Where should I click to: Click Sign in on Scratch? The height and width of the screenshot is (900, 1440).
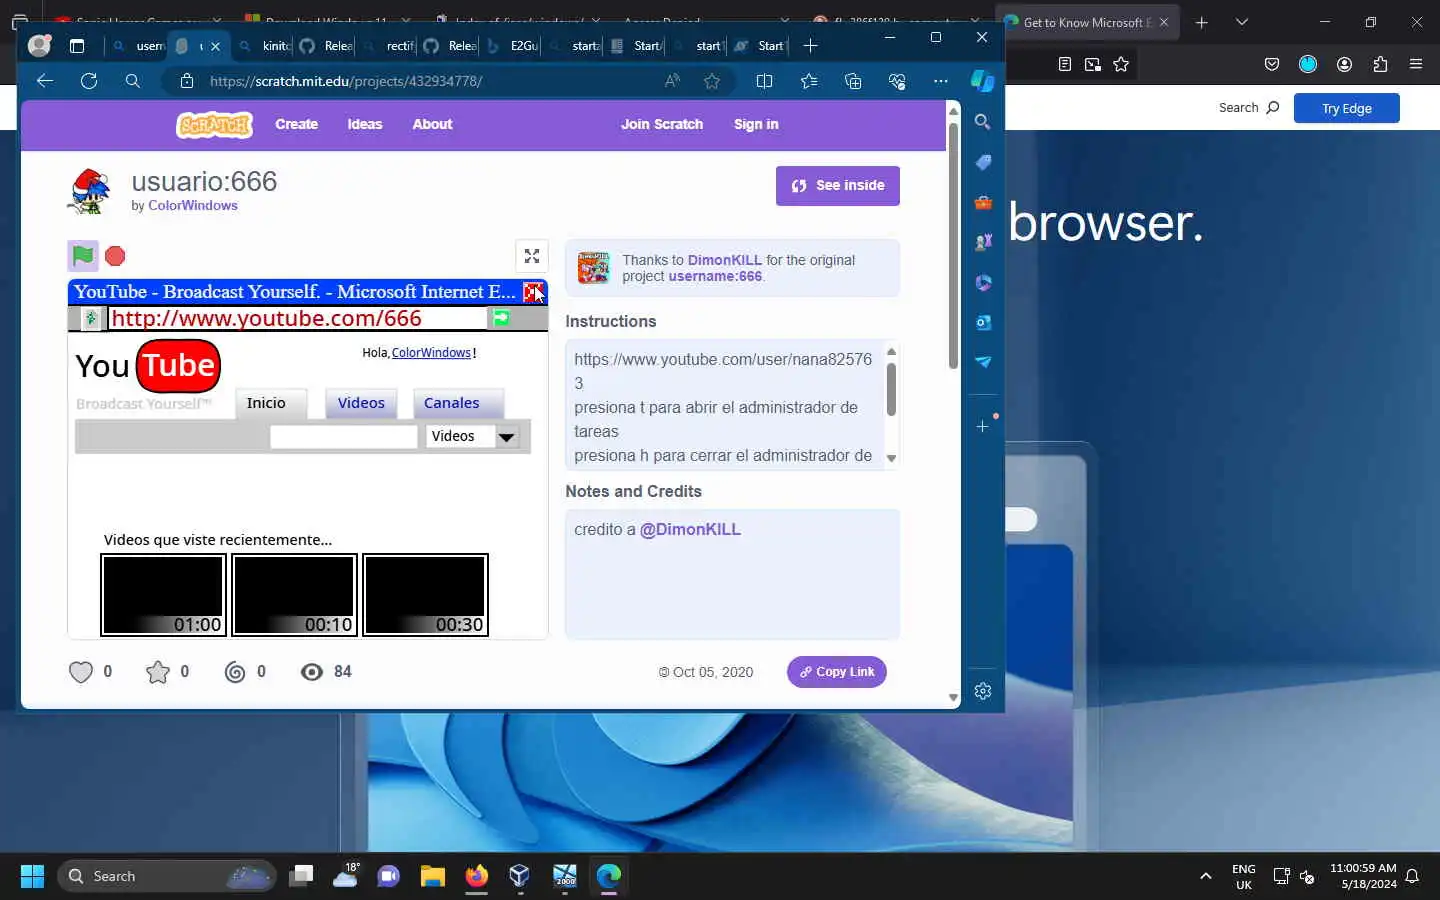(x=756, y=124)
